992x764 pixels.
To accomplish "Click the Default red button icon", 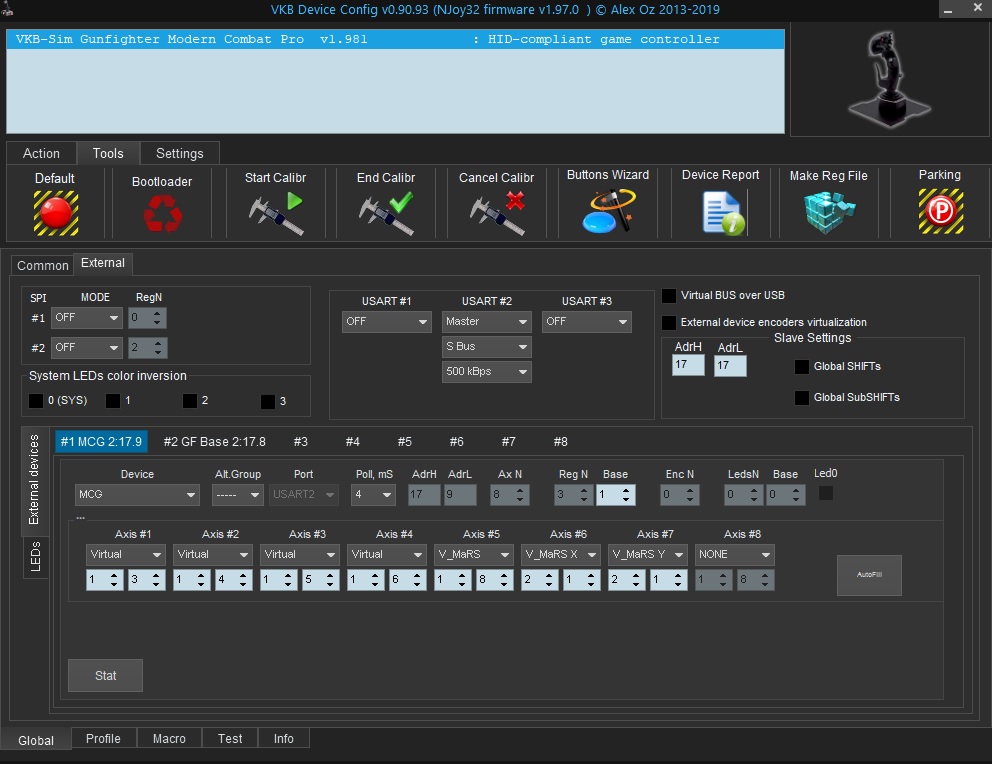I will [55, 212].
